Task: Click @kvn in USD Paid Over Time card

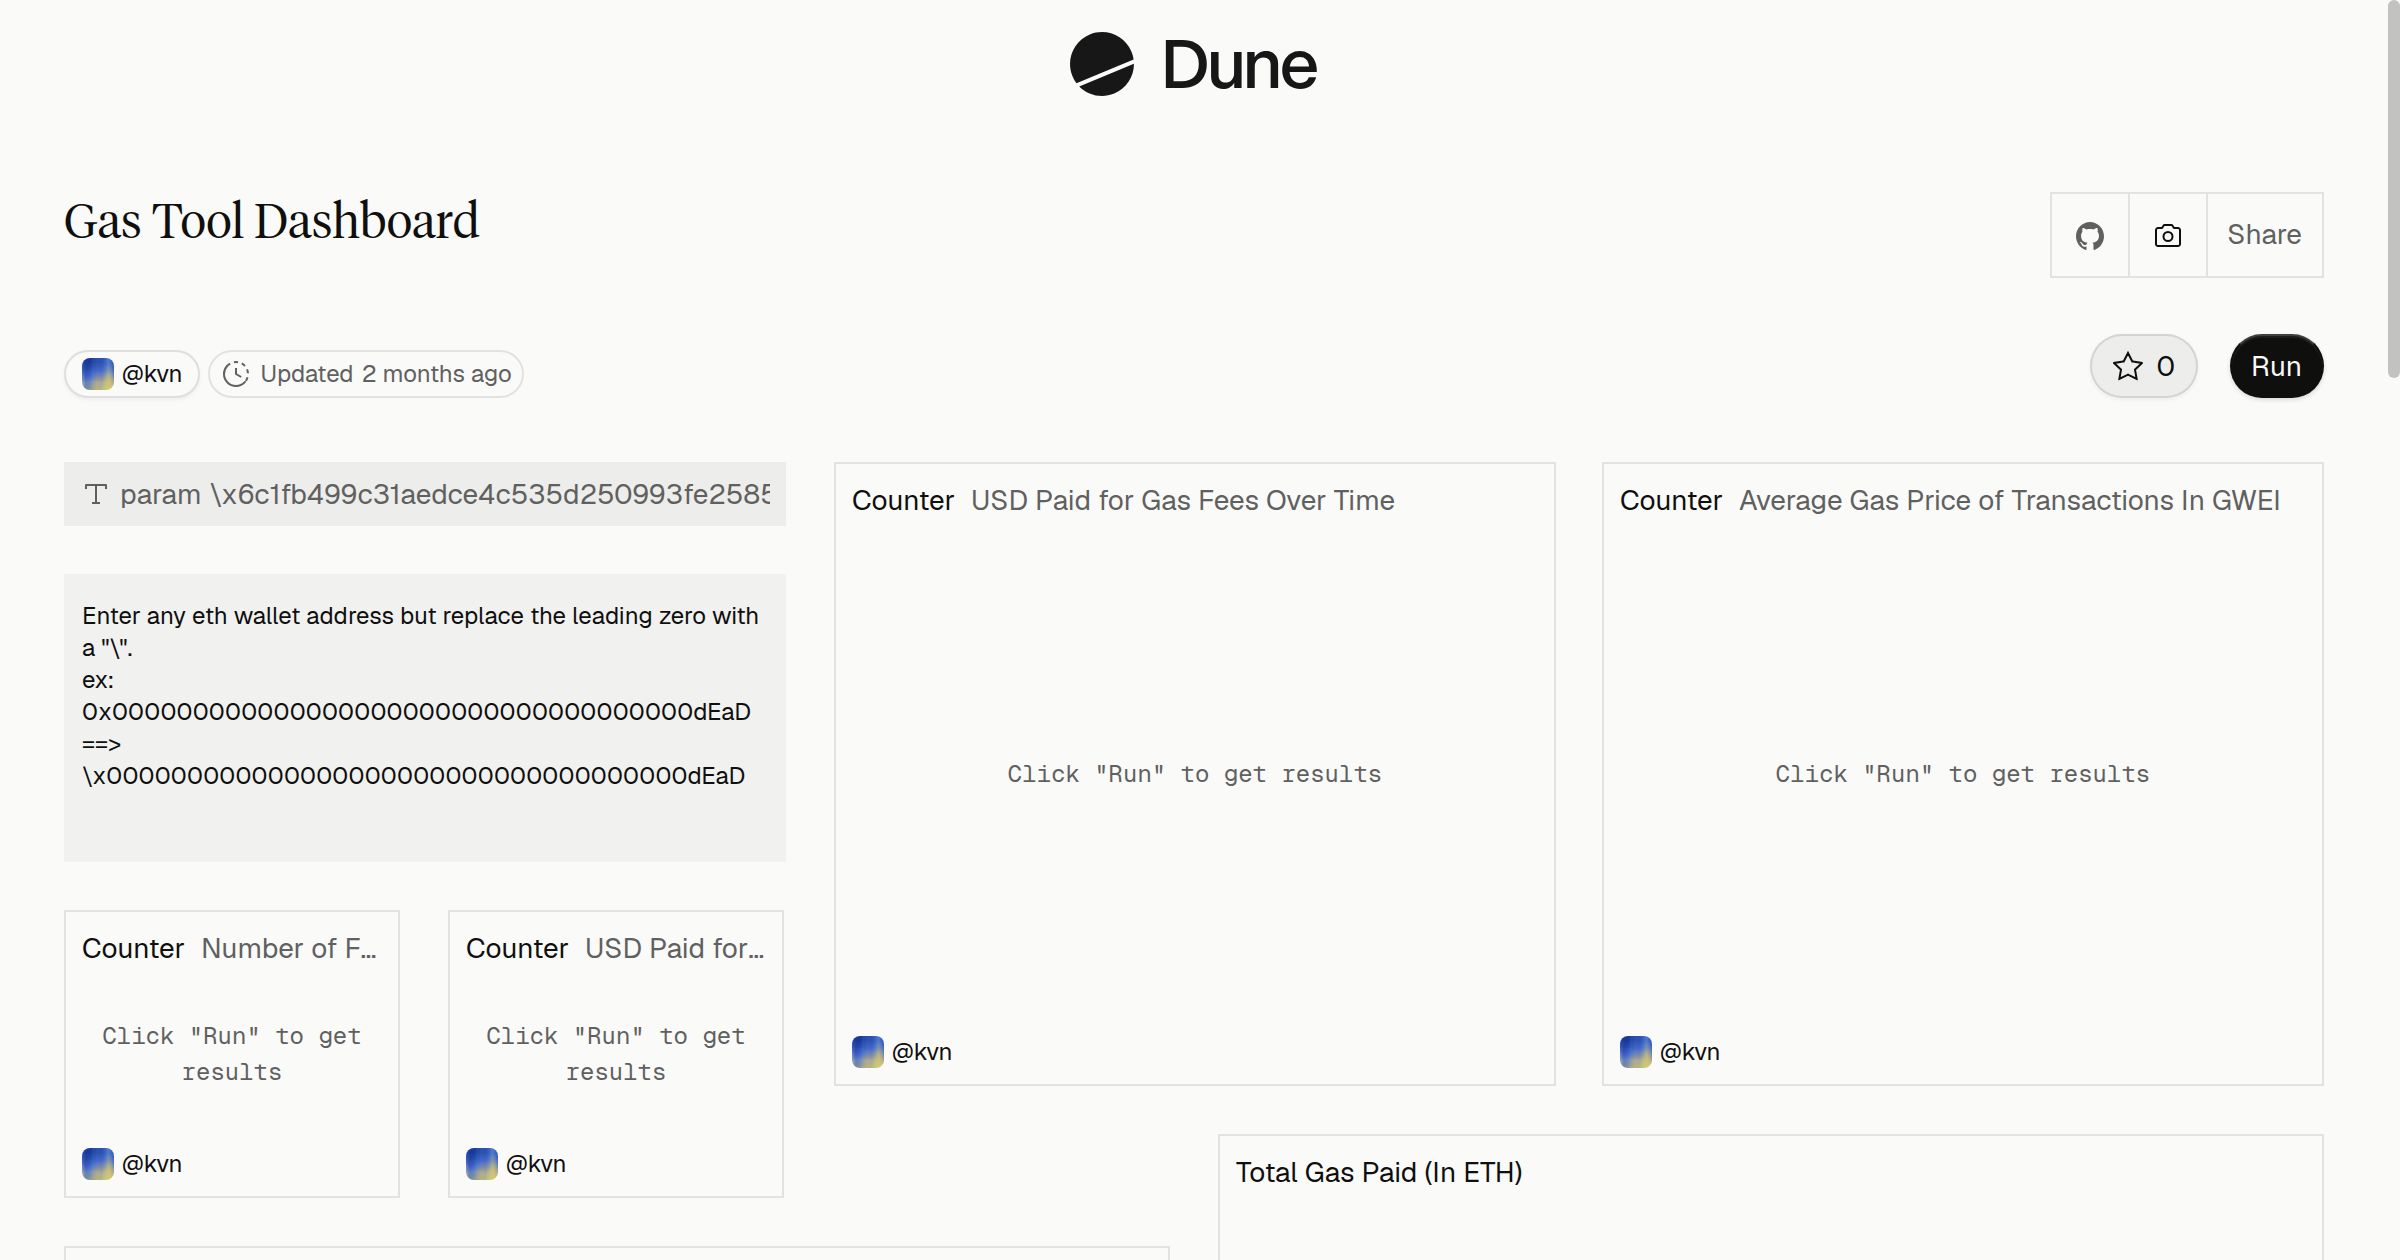Action: pyautogui.click(x=921, y=1052)
